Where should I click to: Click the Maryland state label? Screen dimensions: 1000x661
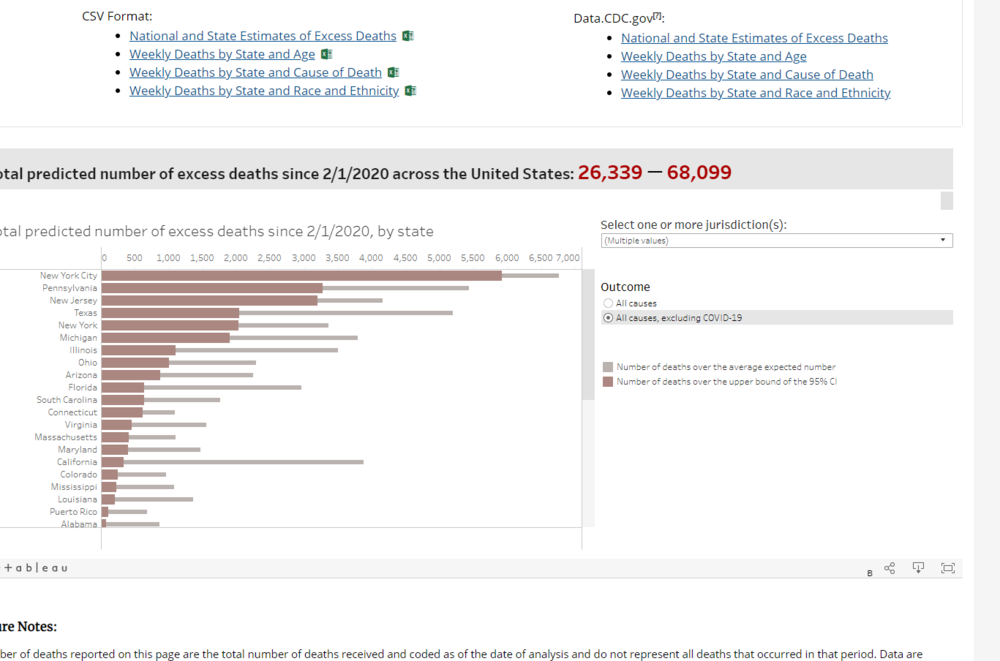point(78,450)
